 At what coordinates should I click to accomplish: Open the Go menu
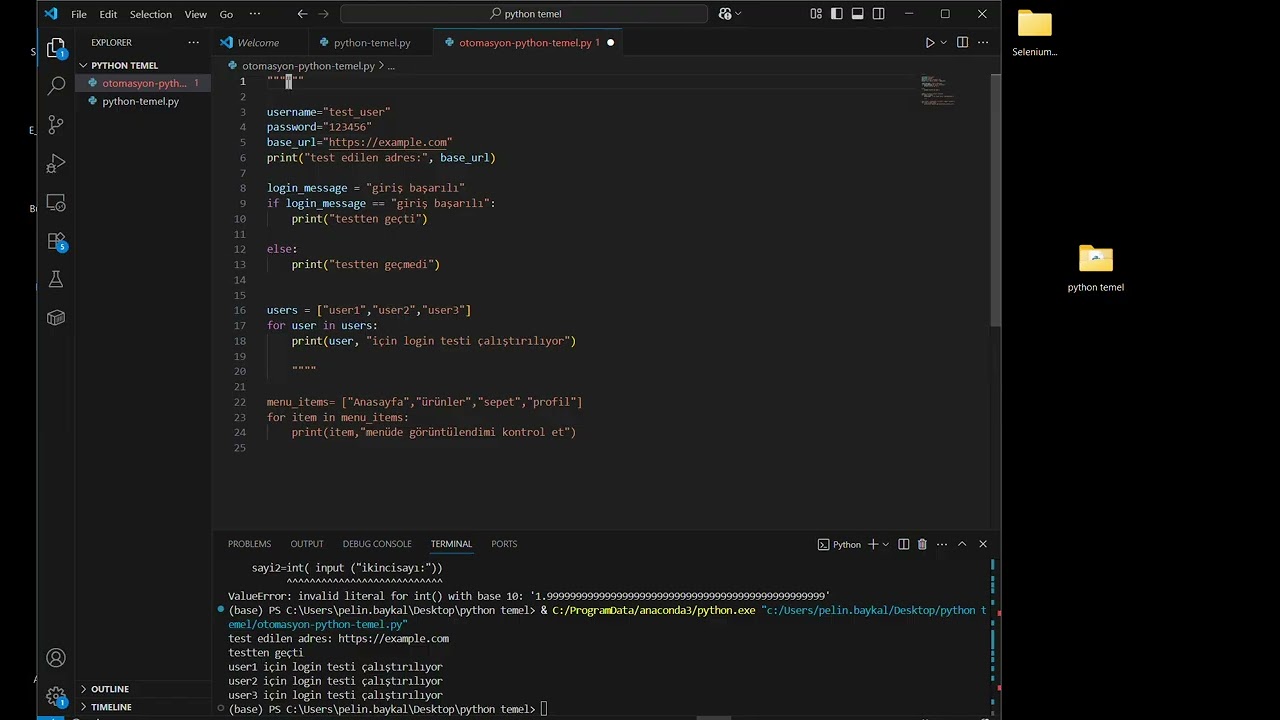tap(226, 14)
